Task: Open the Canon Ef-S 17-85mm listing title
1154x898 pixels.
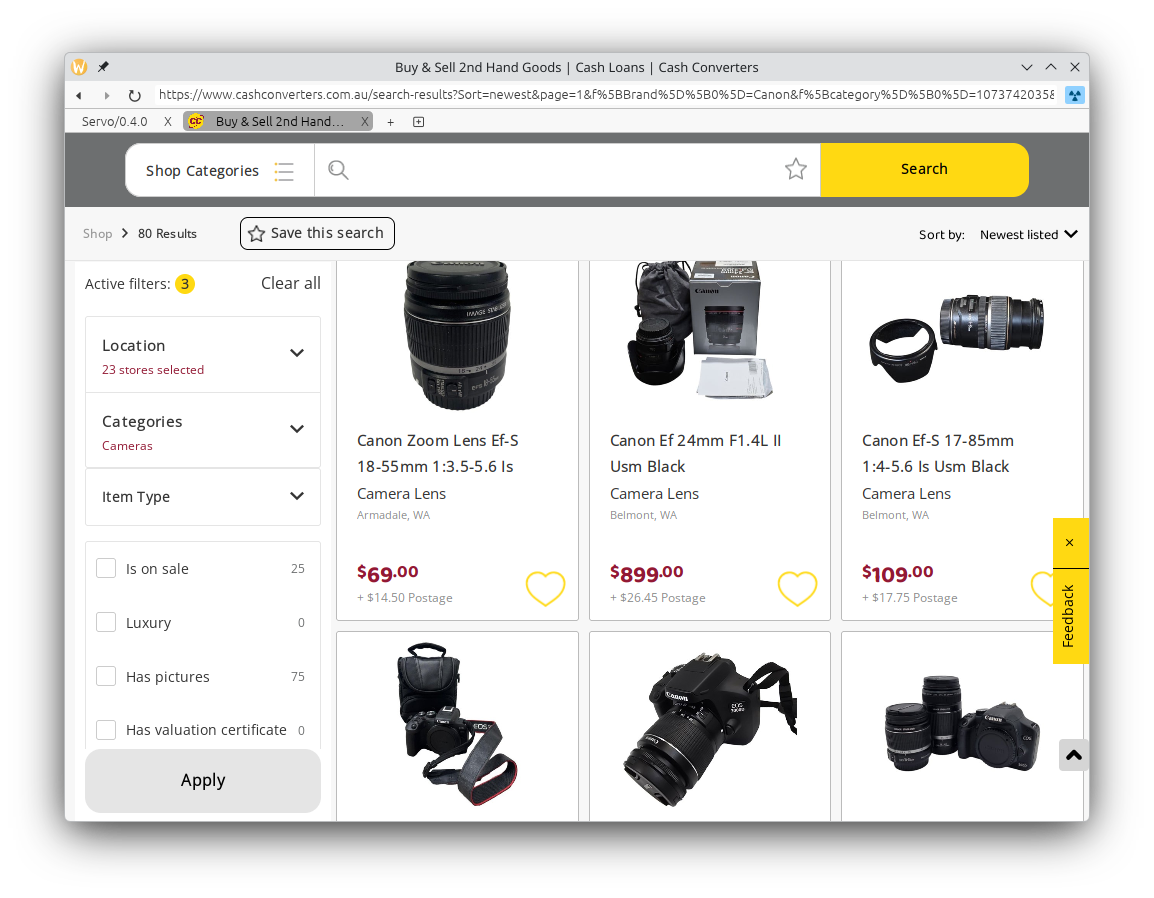Action: coord(938,453)
